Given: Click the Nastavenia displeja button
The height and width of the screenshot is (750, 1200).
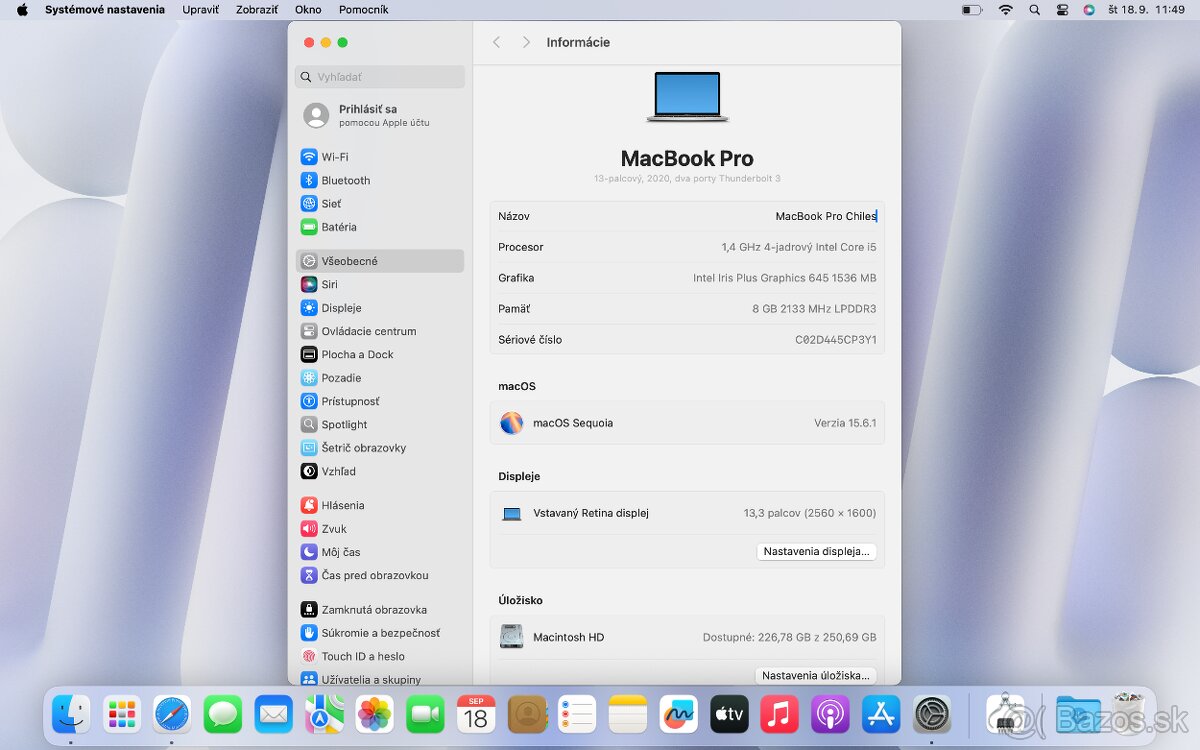Looking at the screenshot, I should point(816,551).
